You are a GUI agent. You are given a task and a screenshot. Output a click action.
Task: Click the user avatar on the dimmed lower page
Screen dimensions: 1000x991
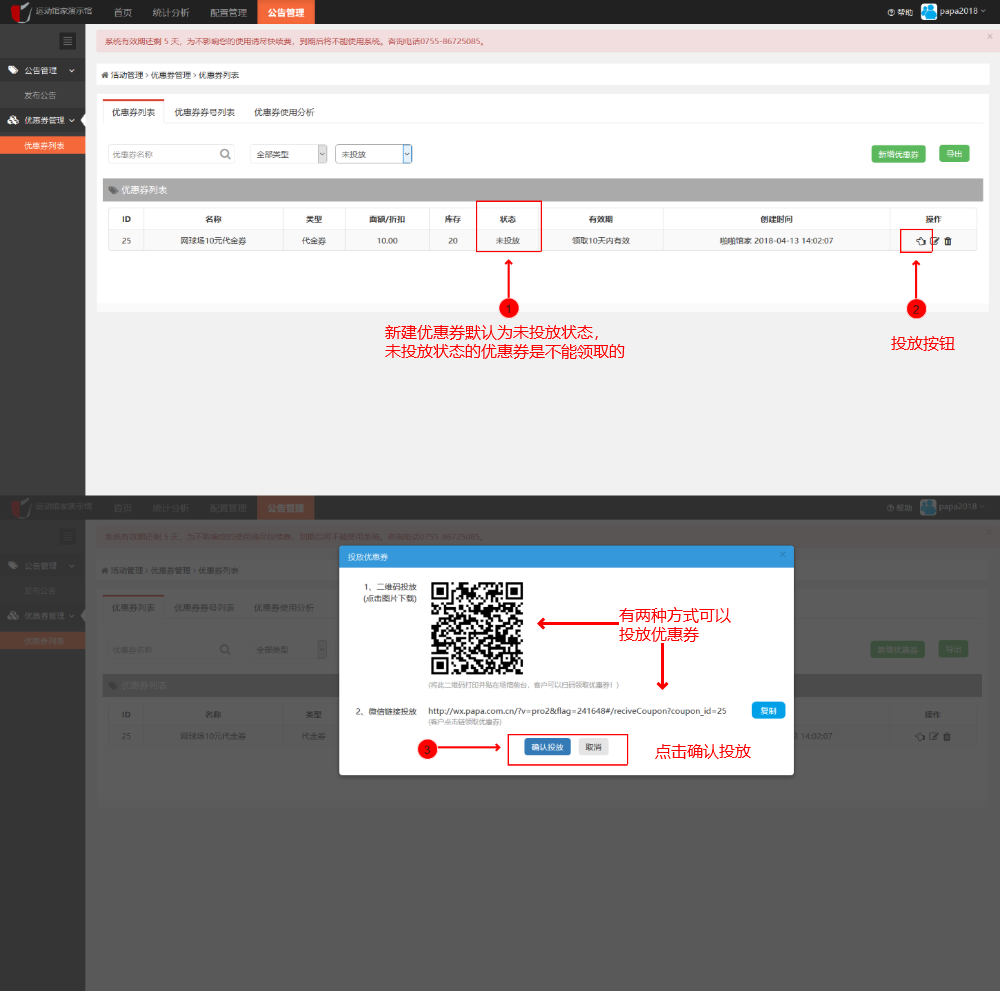point(929,507)
